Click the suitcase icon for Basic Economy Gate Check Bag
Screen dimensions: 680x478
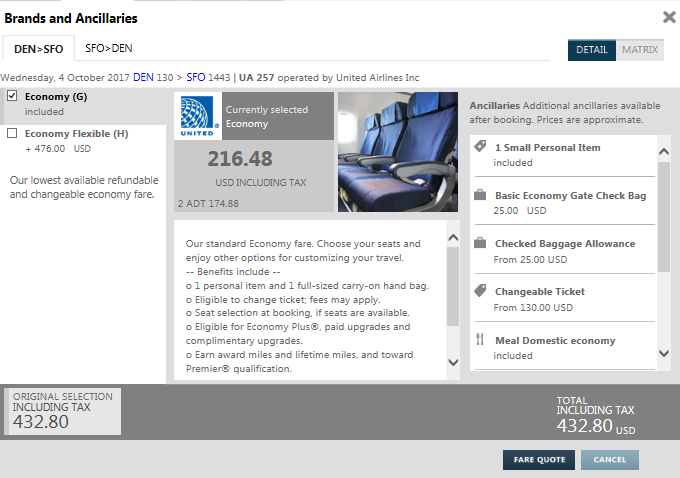[x=480, y=195]
